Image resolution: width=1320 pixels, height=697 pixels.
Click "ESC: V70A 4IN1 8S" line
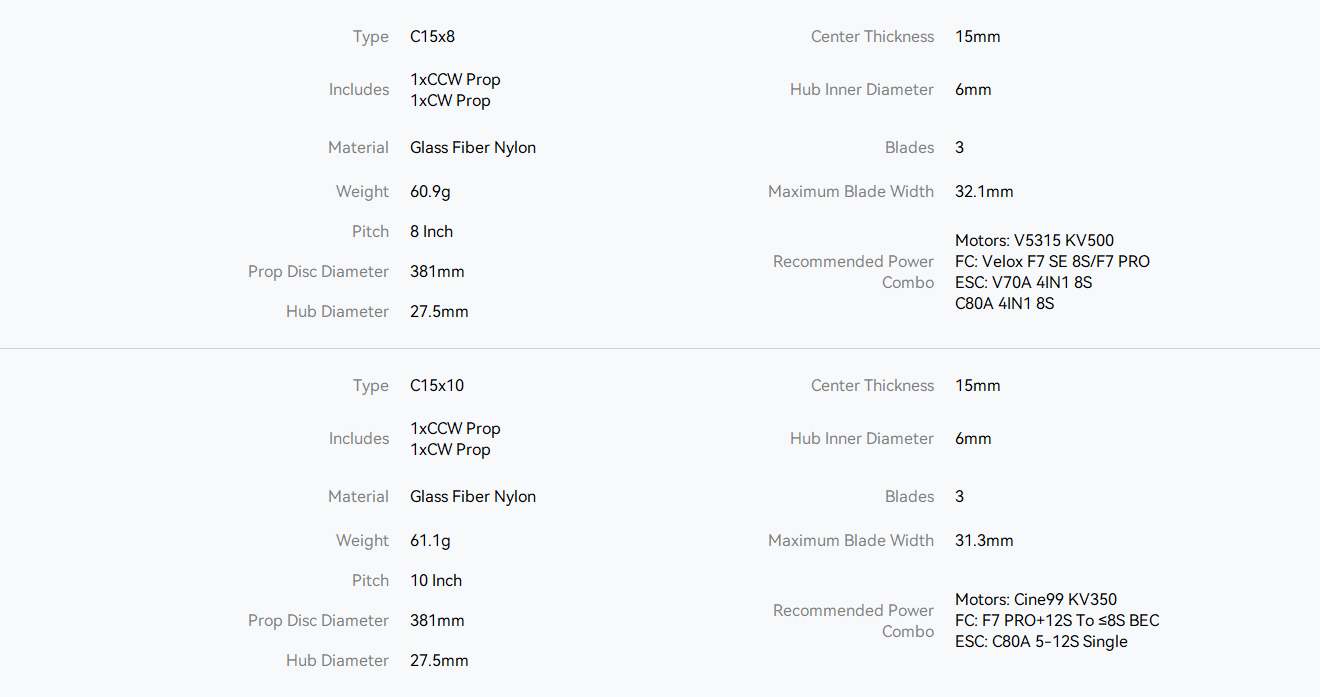click(x=1023, y=283)
